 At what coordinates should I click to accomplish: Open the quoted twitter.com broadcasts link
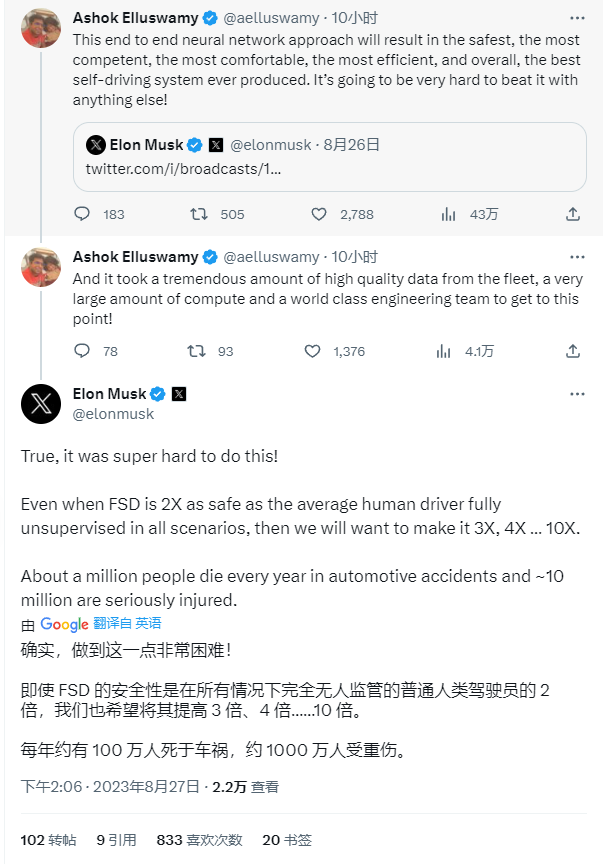pos(183,169)
